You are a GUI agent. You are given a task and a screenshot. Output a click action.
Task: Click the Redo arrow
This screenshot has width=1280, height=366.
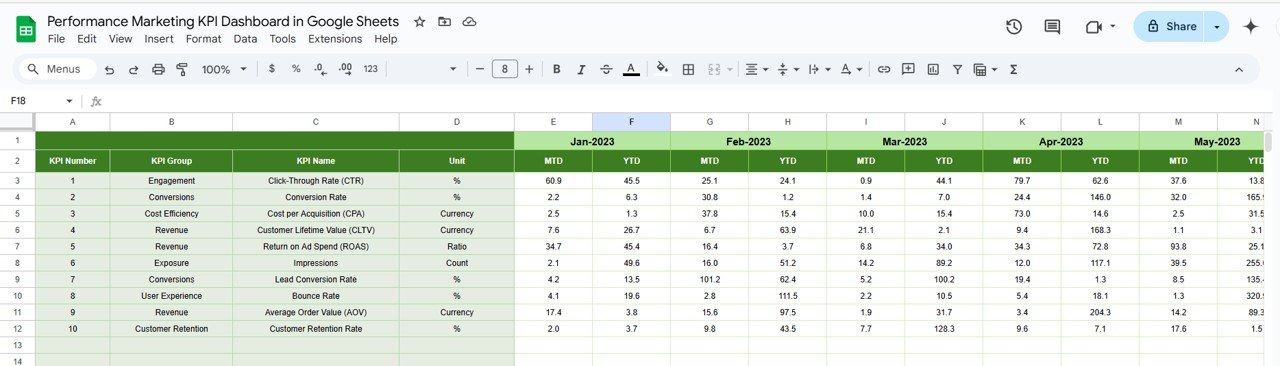133,69
